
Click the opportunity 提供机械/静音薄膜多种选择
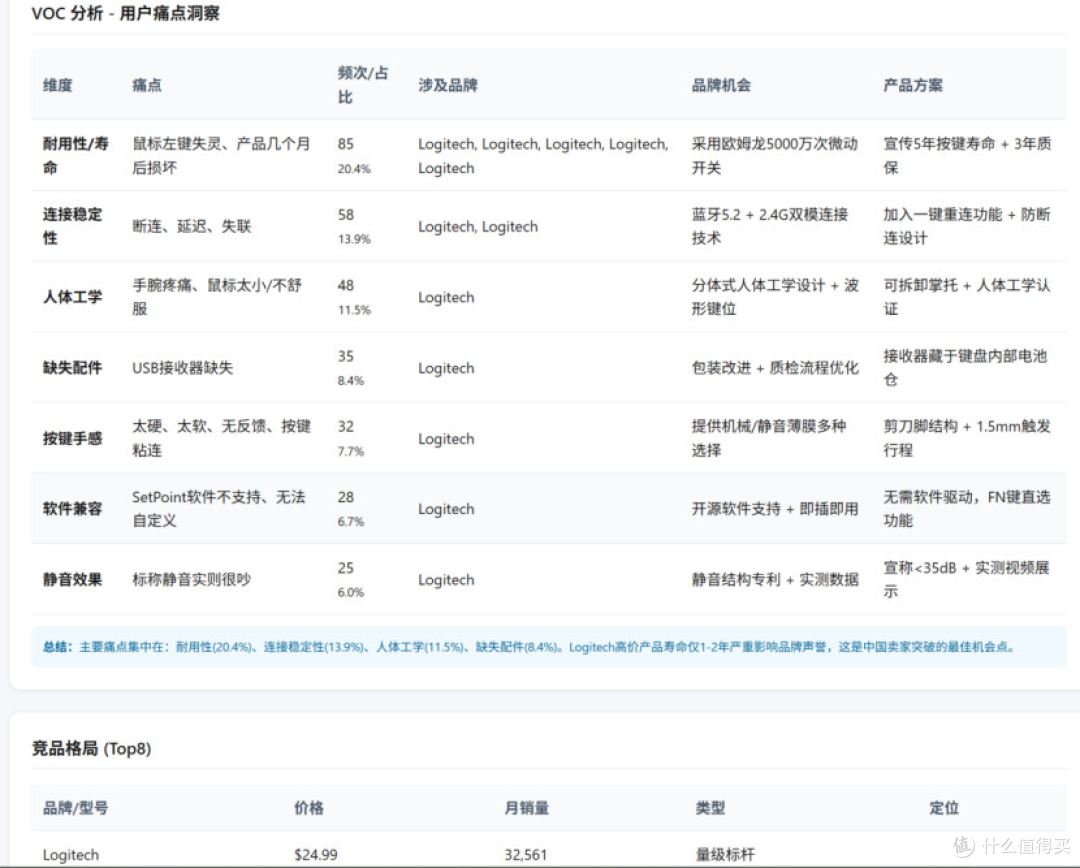pyautogui.click(x=769, y=438)
